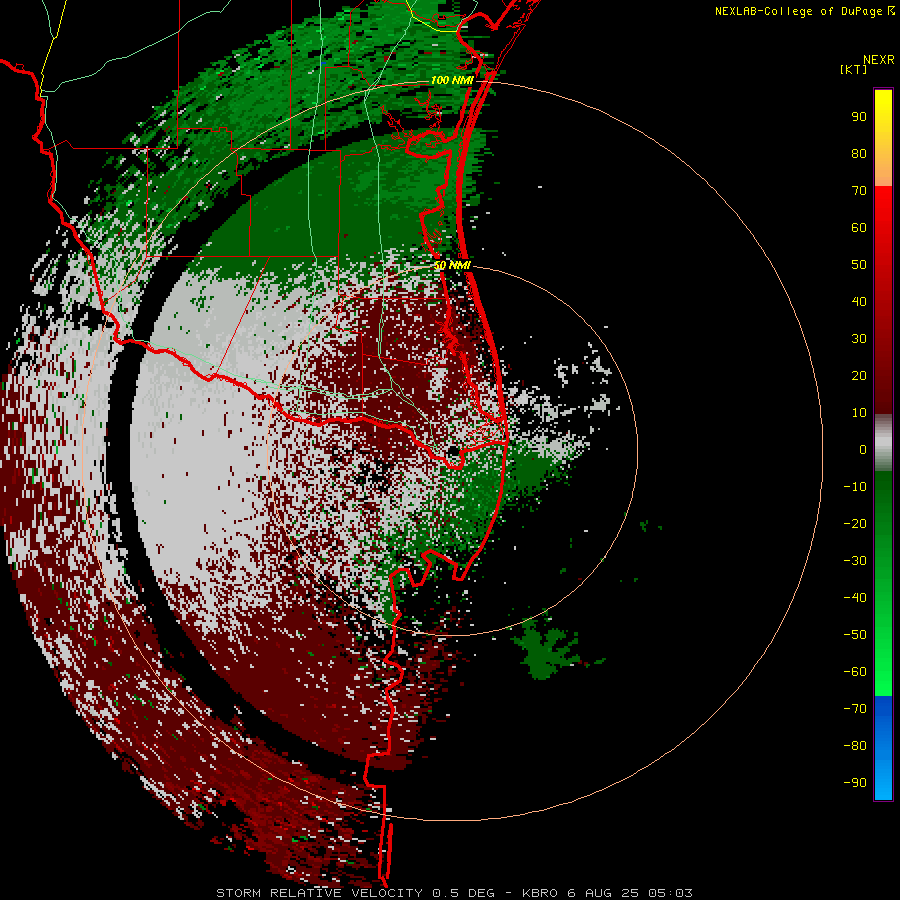Image resolution: width=900 pixels, height=900 pixels.
Task: Click the '50' scale value
Action: (x=859, y=265)
